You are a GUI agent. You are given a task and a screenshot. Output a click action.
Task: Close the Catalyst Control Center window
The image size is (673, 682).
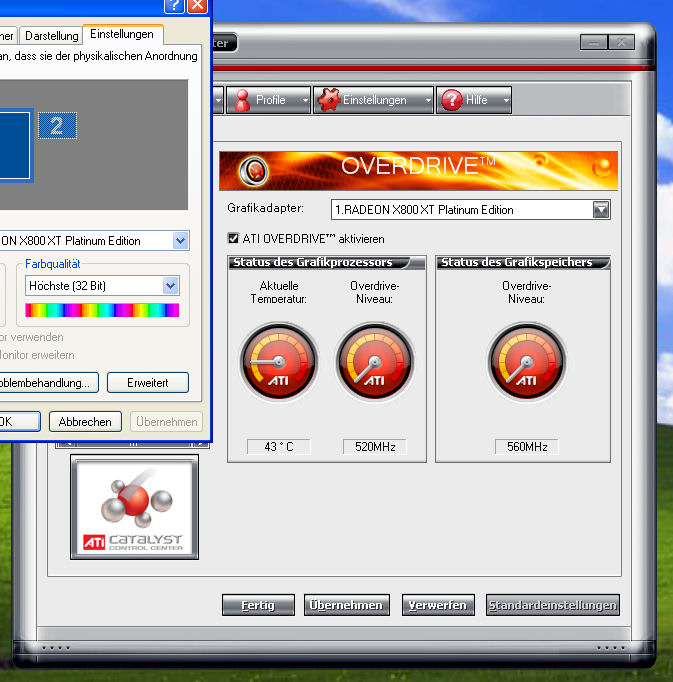[621, 43]
